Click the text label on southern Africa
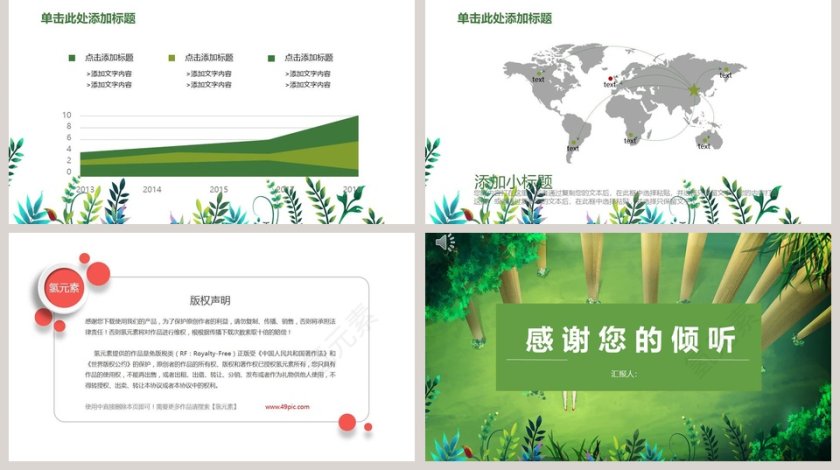 click(629, 140)
